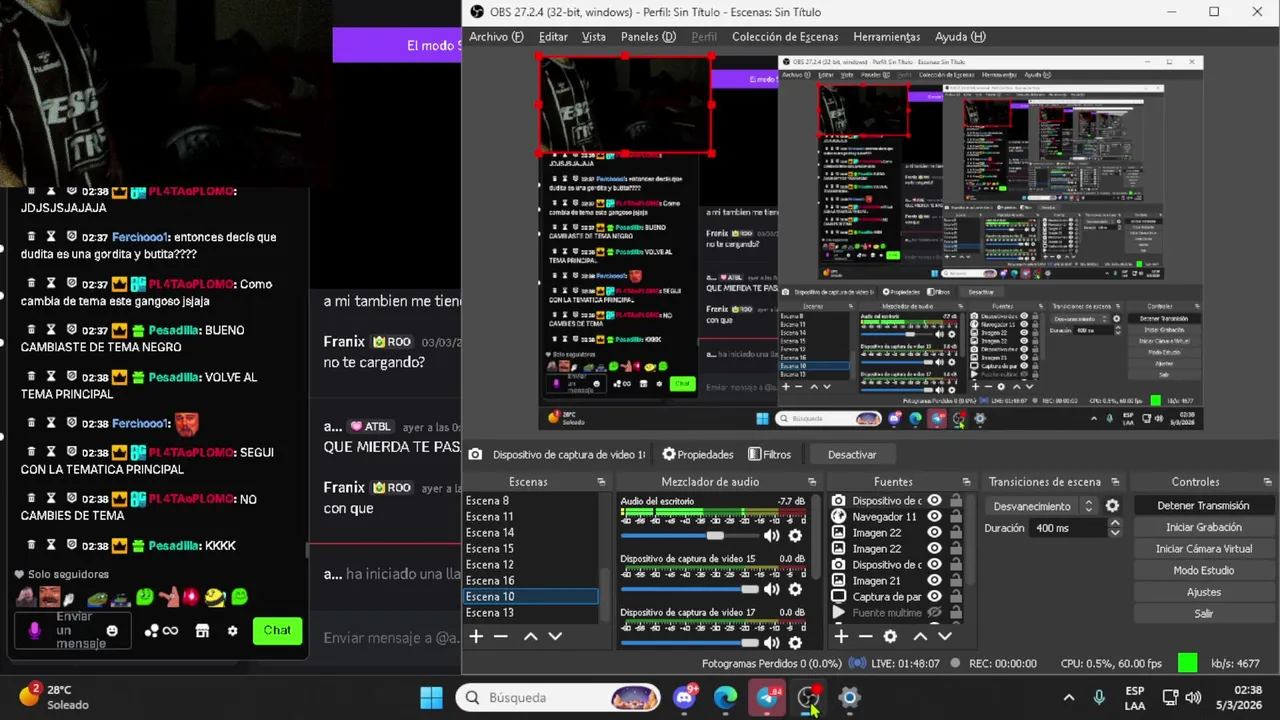The height and width of the screenshot is (720, 1280).
Task: Toggle lock on Navegador 11 source
Action: click(x=956, y=517)
